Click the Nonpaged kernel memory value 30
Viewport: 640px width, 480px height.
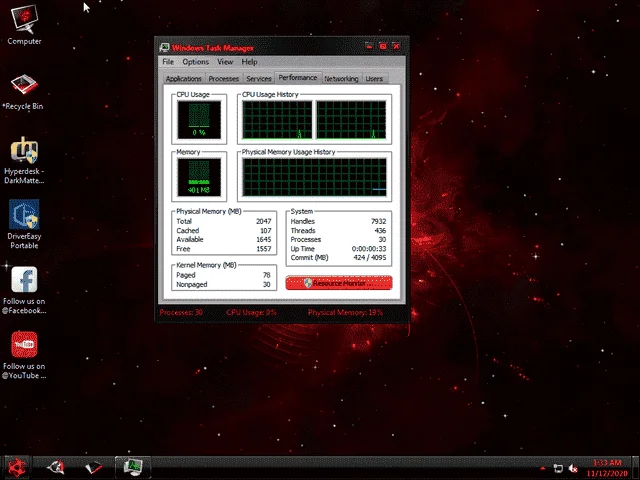click(x=267, y=284)
